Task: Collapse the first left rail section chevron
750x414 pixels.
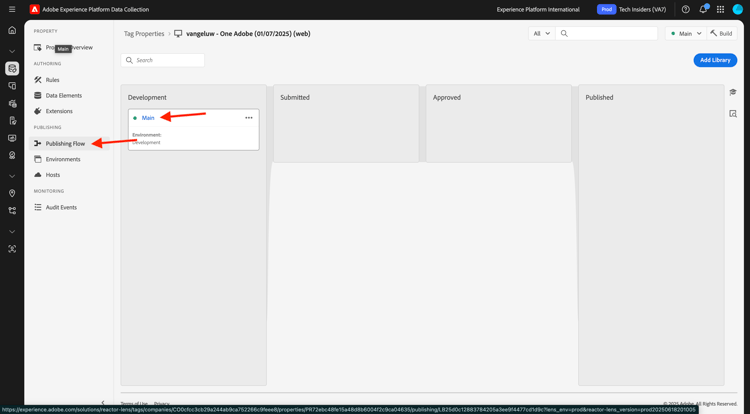Action: click(x=12, y=51)
